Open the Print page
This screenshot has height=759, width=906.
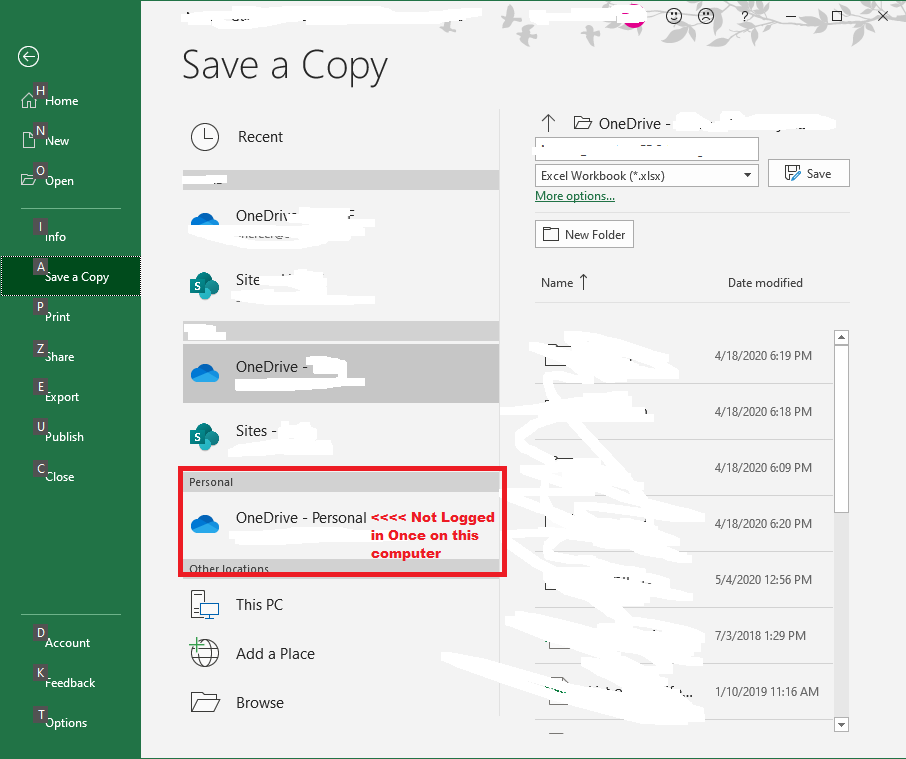point(70,317)
